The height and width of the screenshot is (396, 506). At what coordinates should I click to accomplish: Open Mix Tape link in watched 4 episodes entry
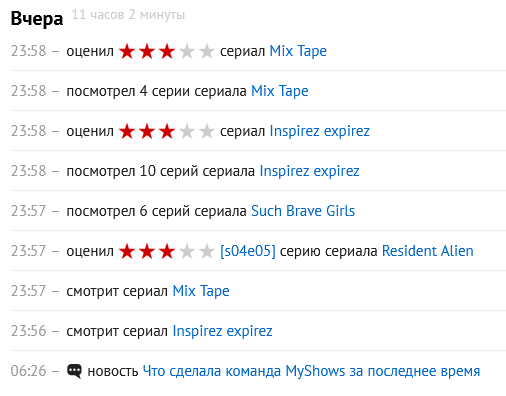[280, 91]
